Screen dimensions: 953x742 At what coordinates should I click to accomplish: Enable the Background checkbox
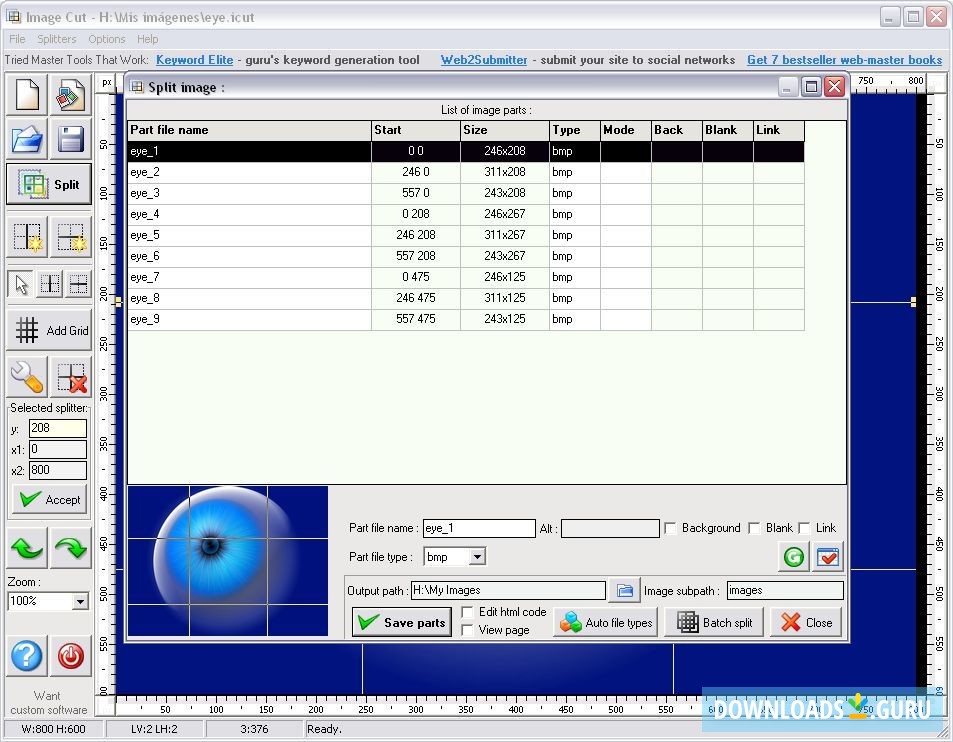coord(671,528)
